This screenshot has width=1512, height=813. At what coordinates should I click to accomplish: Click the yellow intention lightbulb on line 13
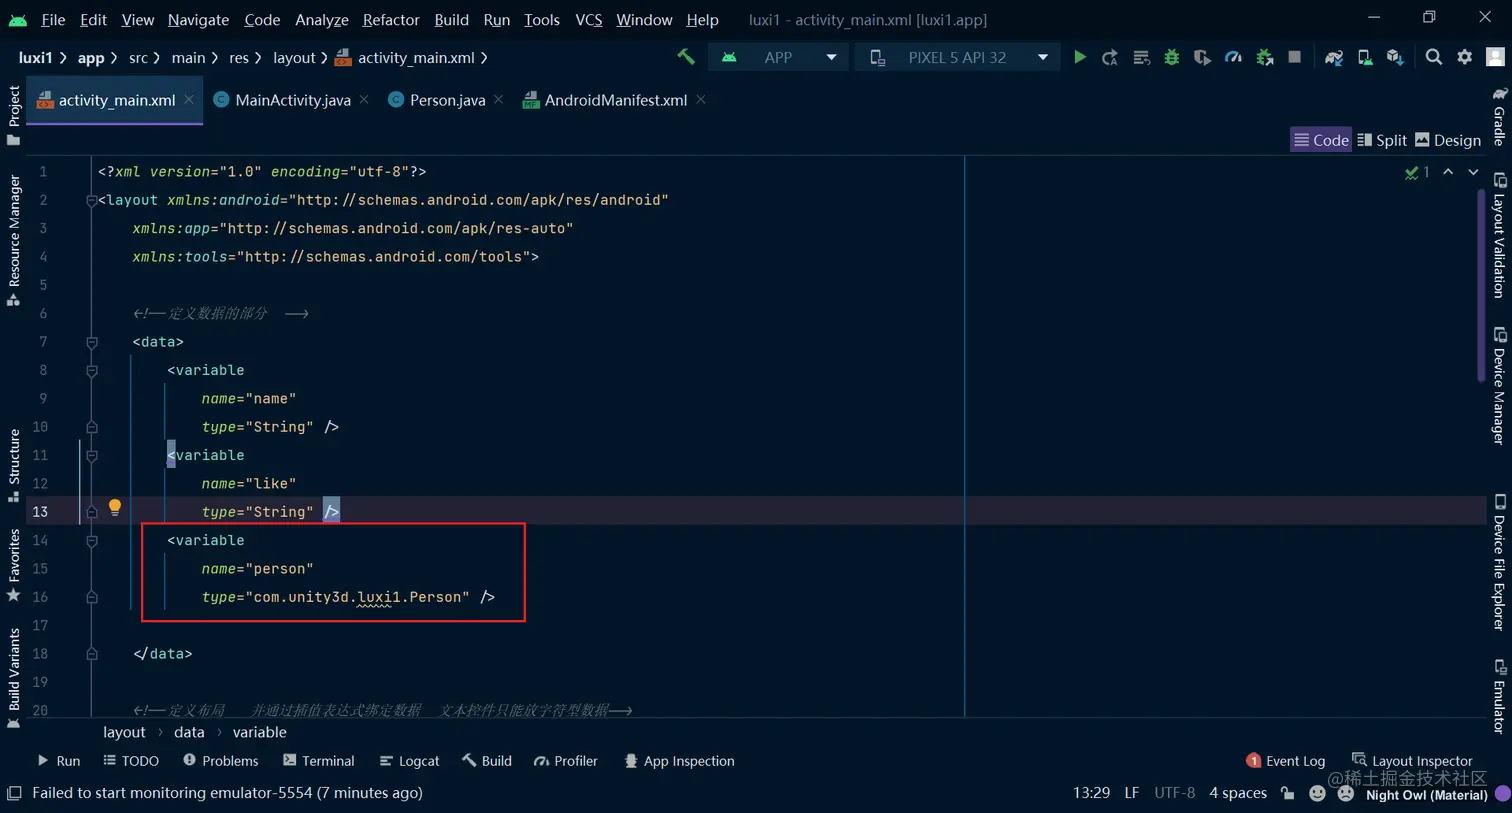[x=115, y=507]
